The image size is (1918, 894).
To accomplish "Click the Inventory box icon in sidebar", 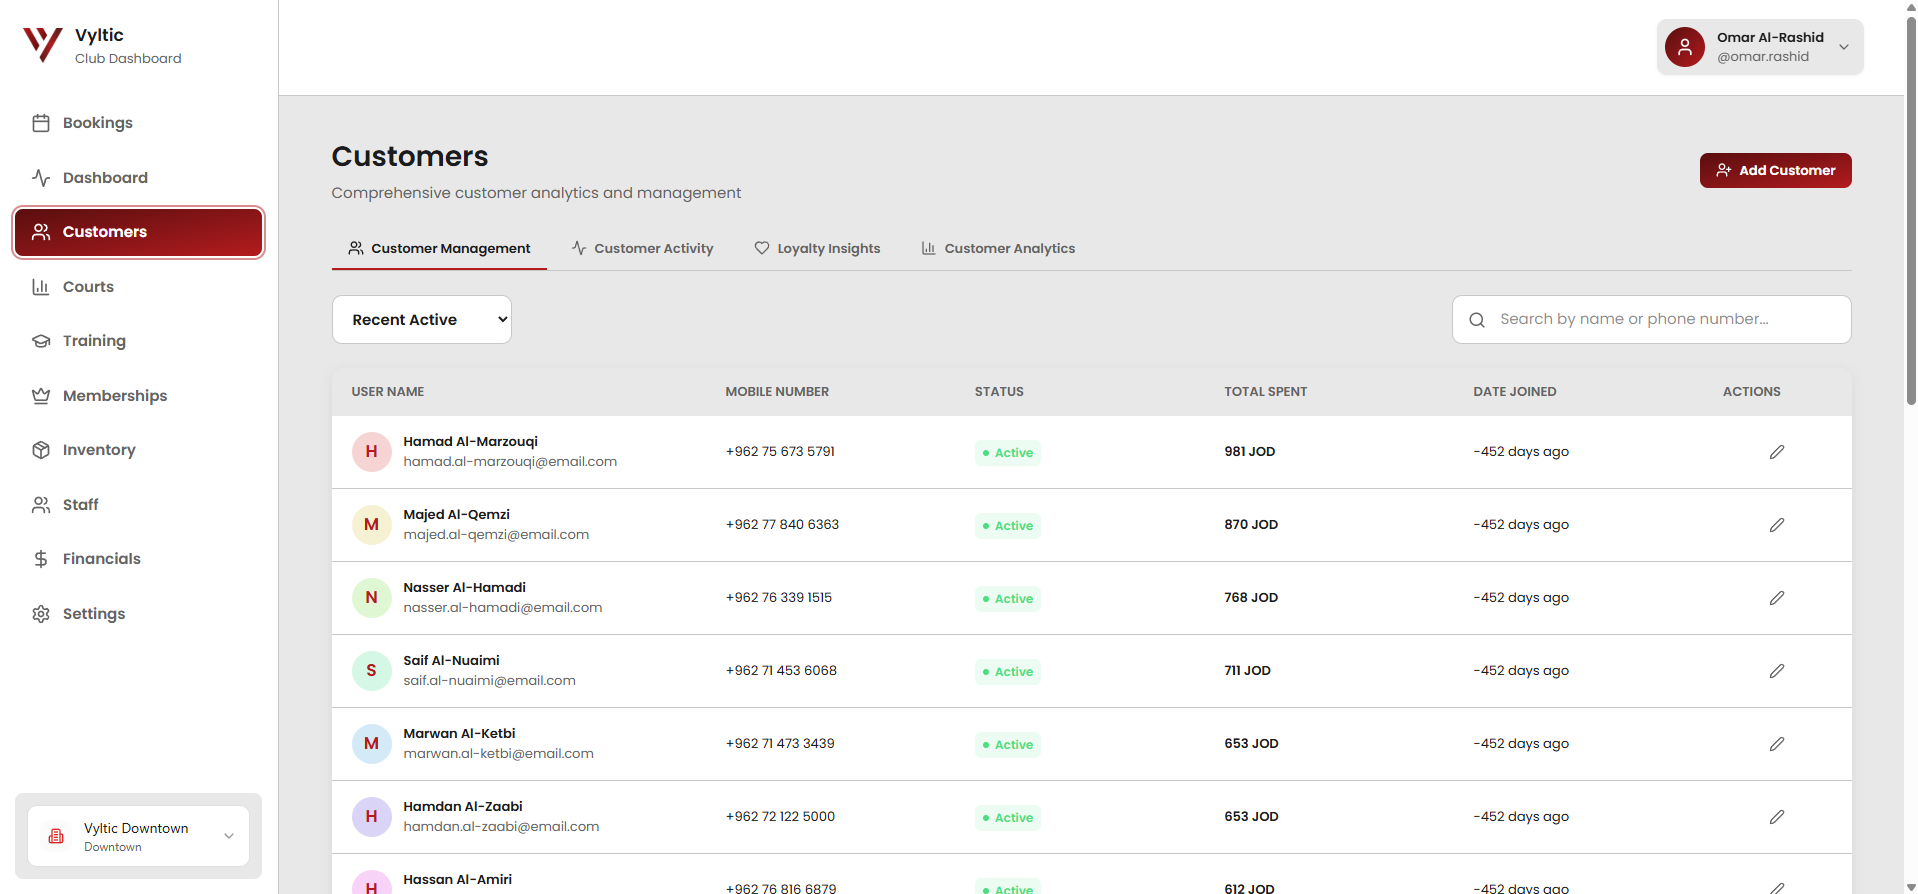I will point(41,450).
